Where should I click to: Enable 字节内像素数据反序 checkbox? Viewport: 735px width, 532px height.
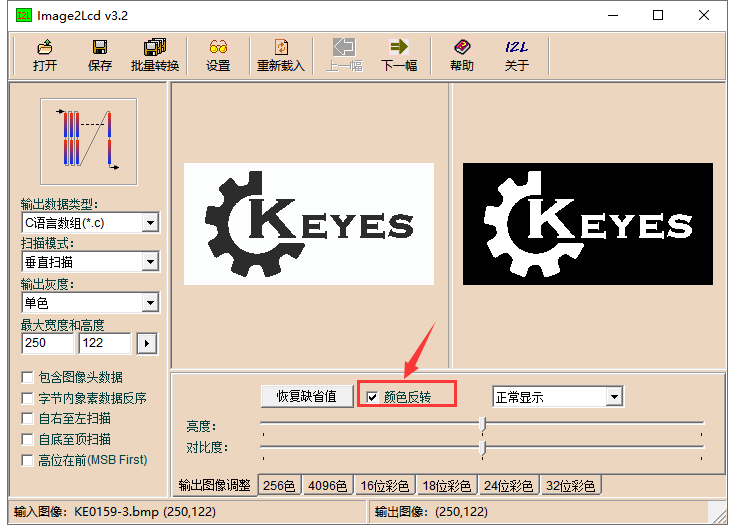28,398
